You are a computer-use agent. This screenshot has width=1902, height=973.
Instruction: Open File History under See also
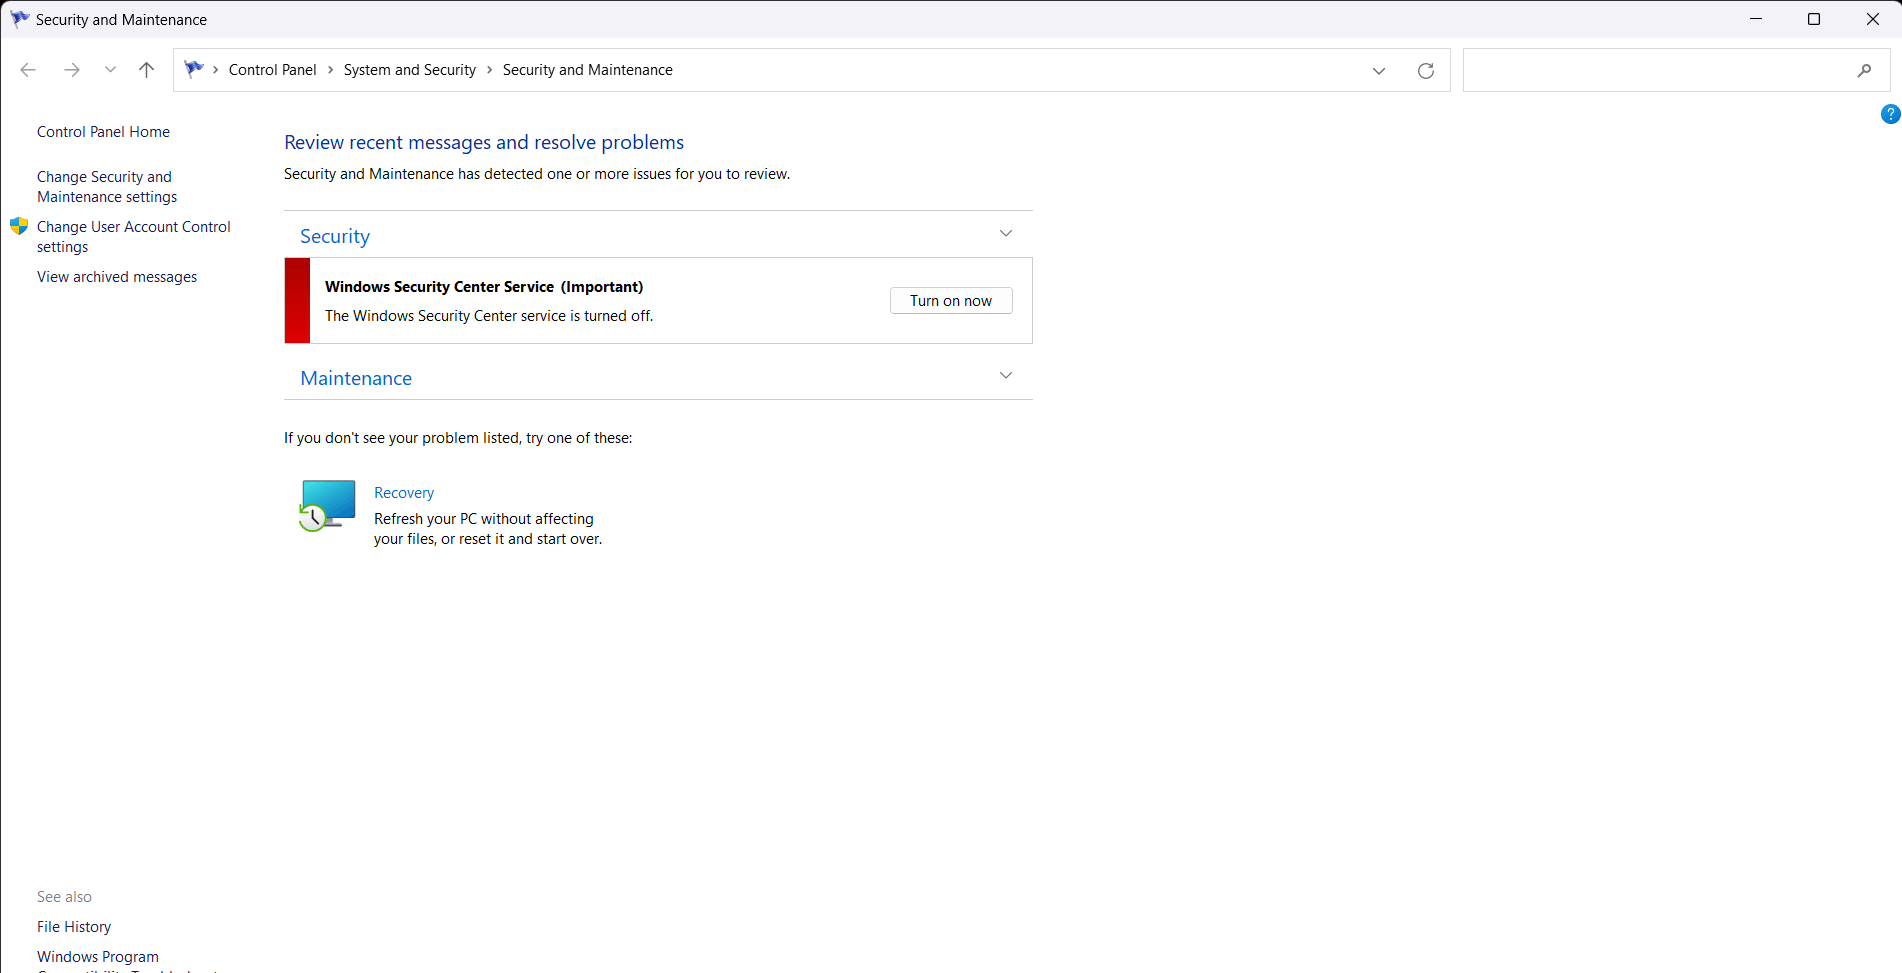click(x=74, y=927)
